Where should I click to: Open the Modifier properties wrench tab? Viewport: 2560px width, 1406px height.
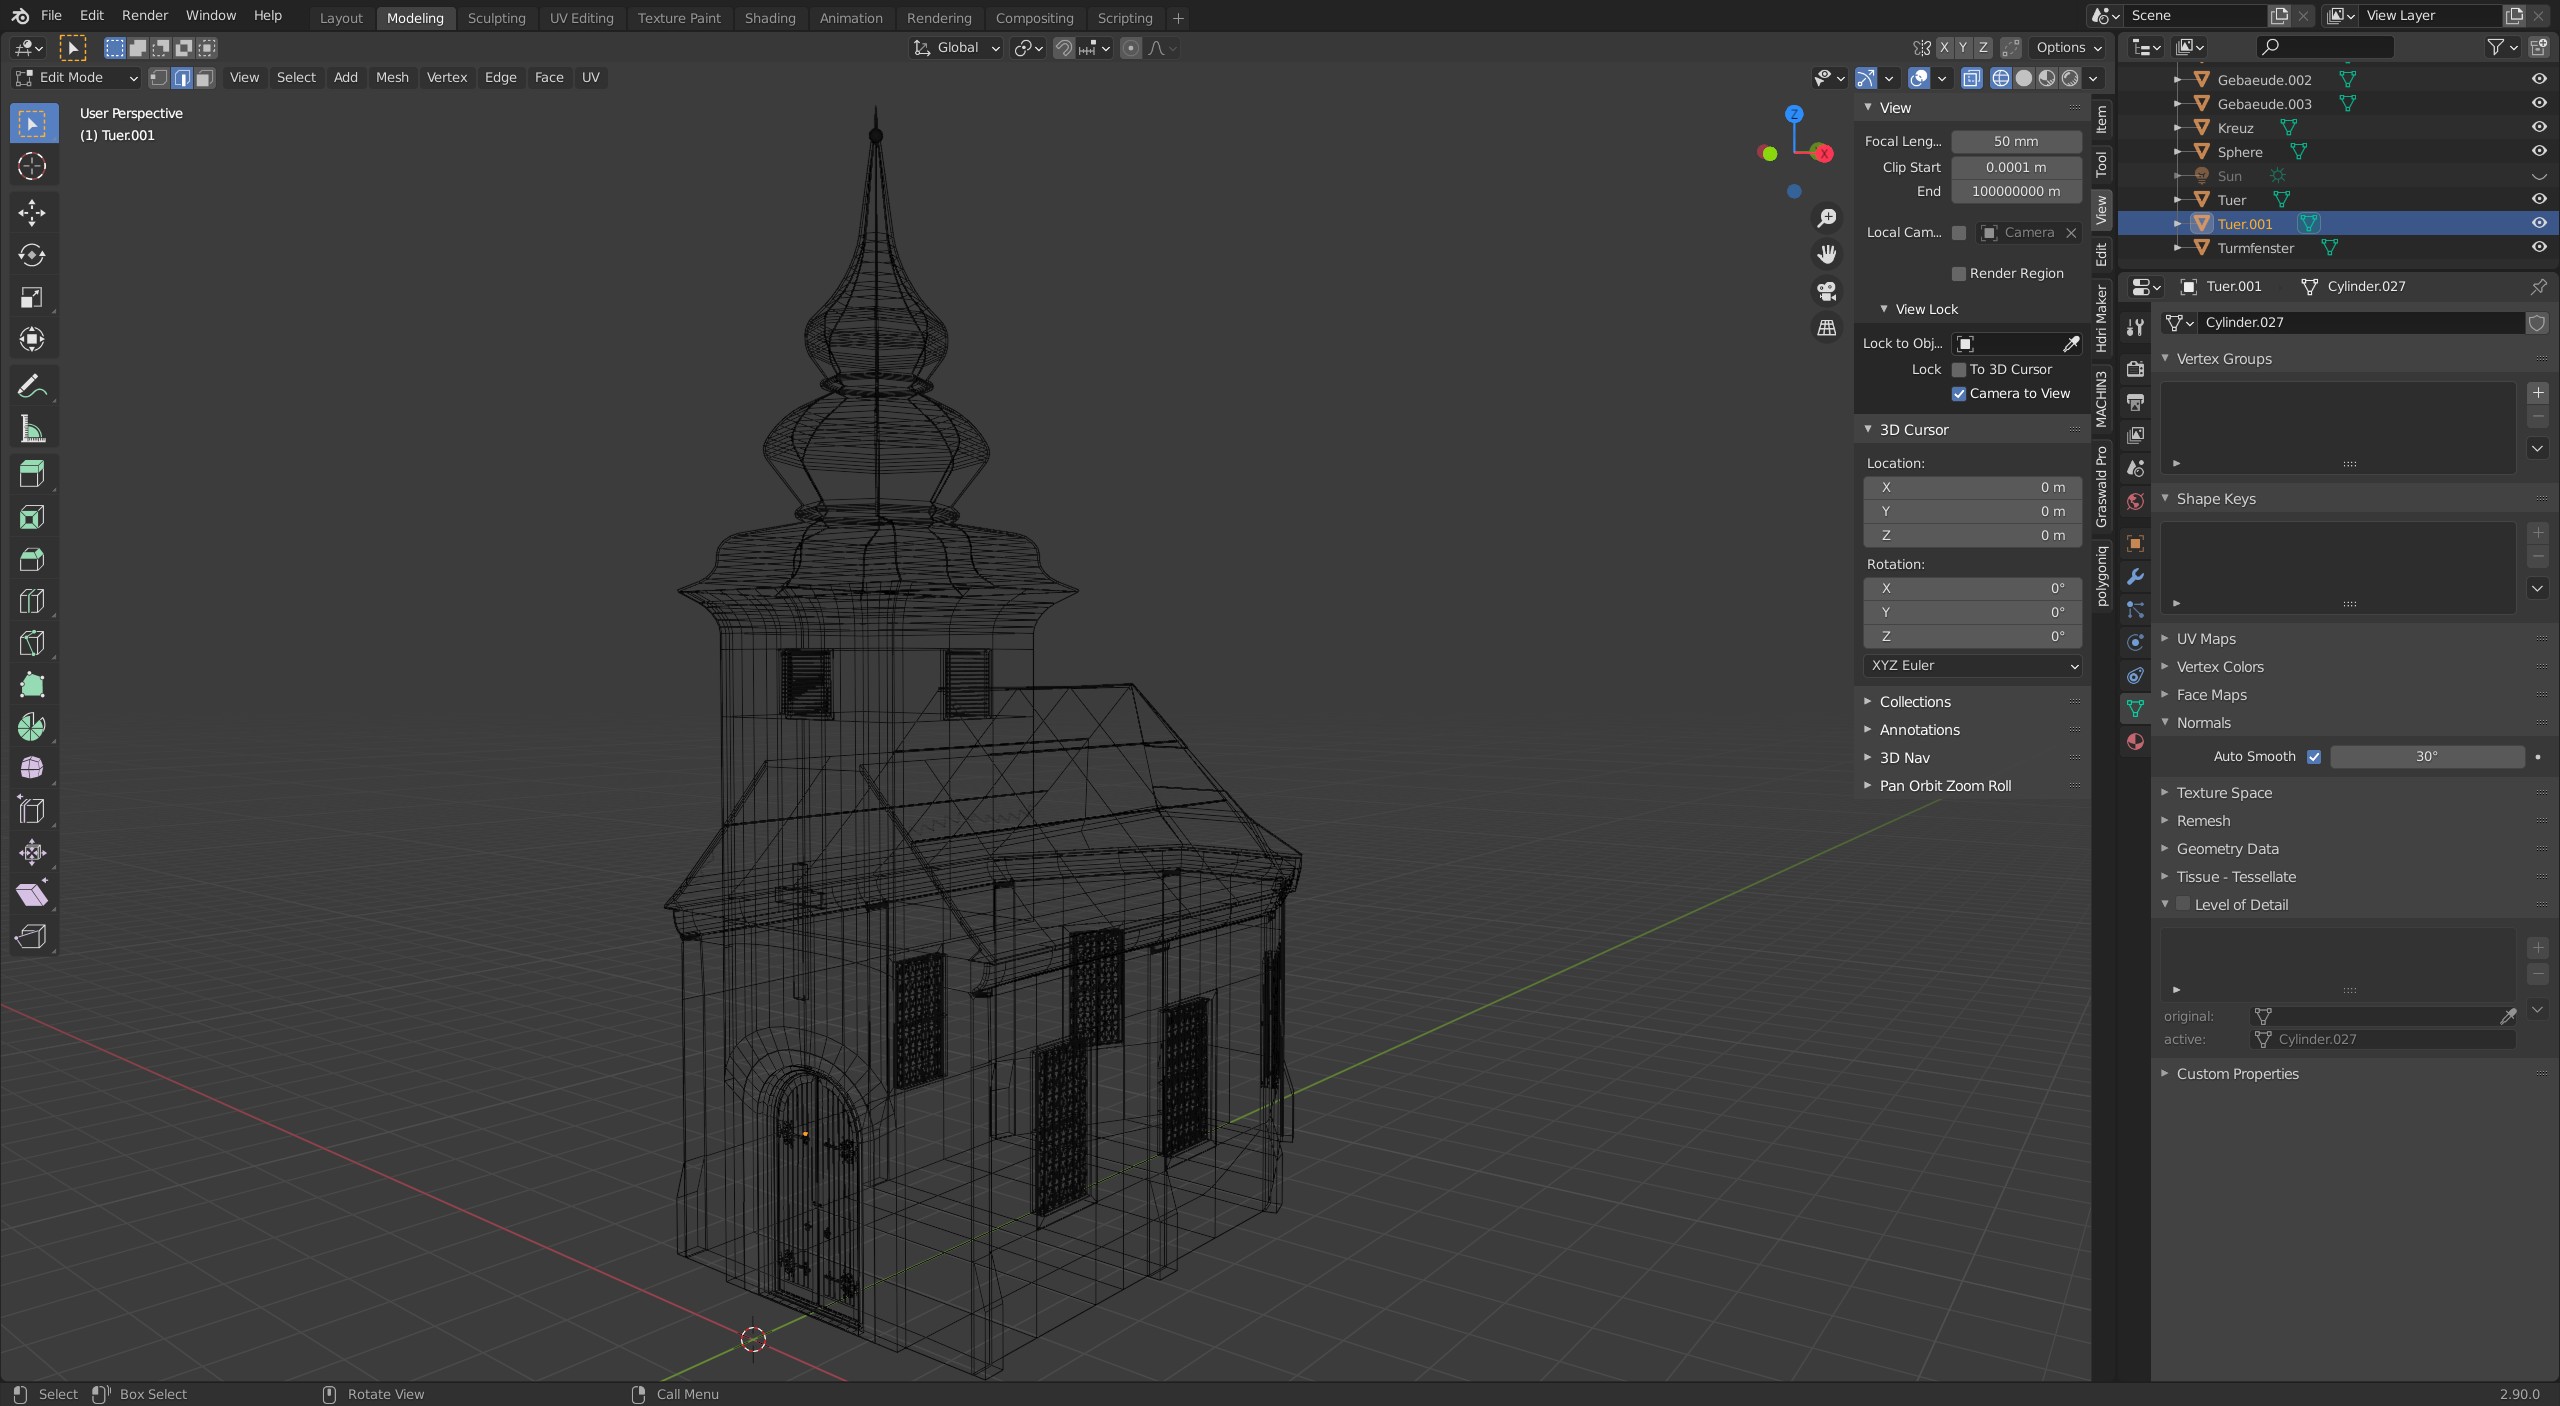(2135, 576)
